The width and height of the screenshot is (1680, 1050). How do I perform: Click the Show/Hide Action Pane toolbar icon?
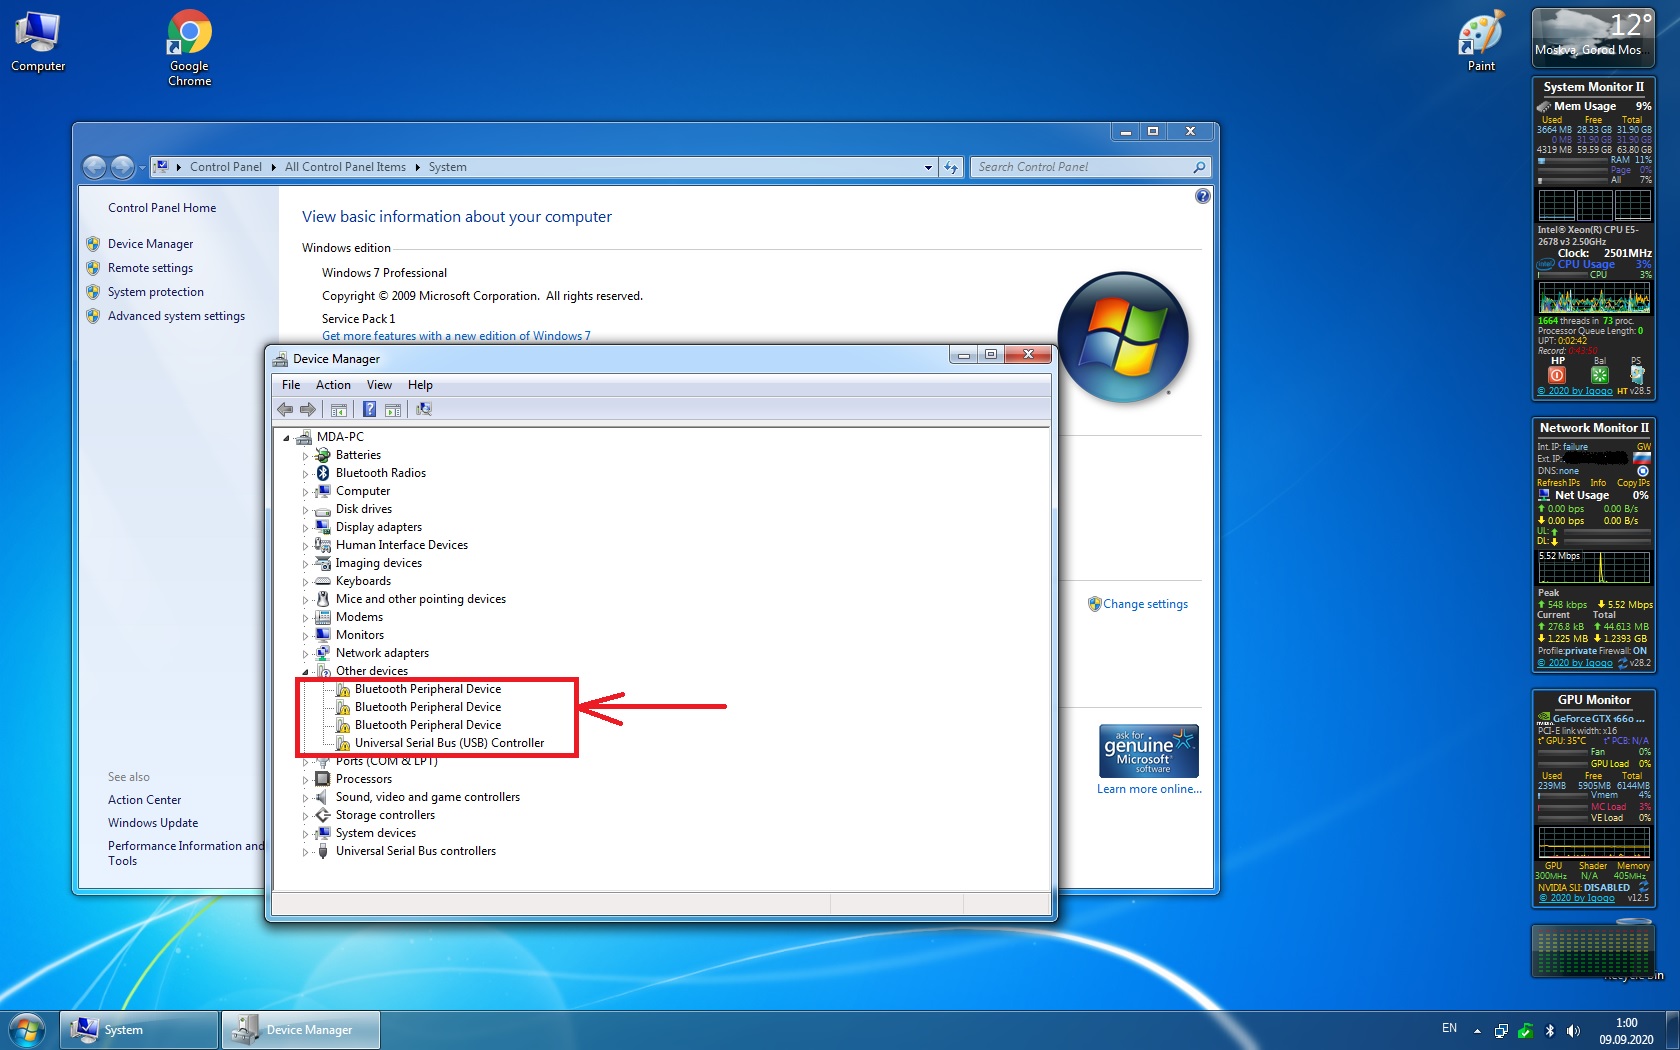tap(393, 409)
